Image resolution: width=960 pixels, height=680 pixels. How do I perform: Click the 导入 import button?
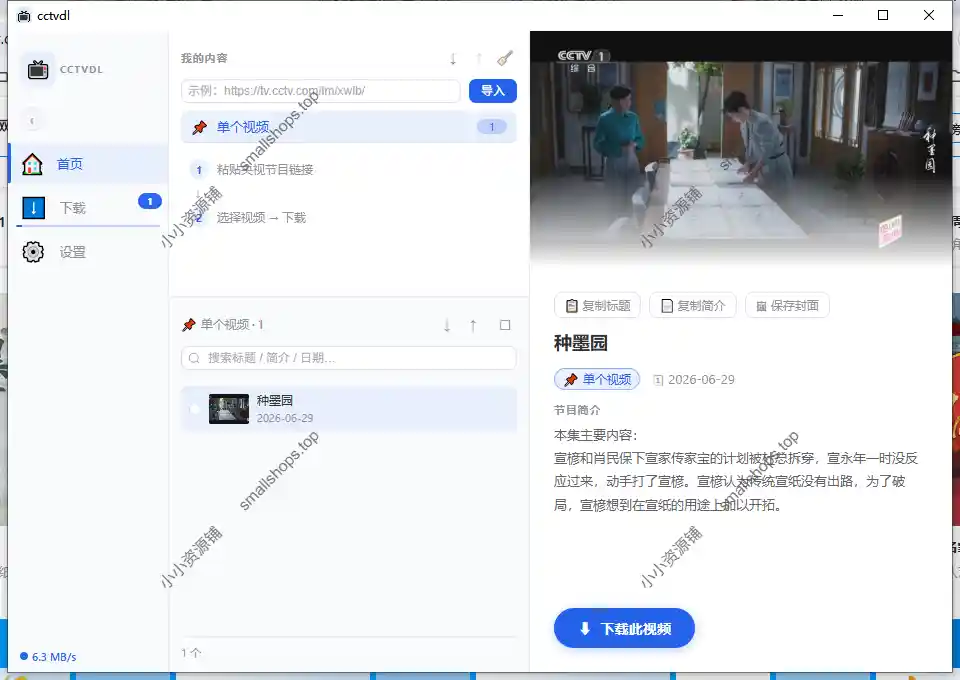pyautogui.click(x=493, y=91)
